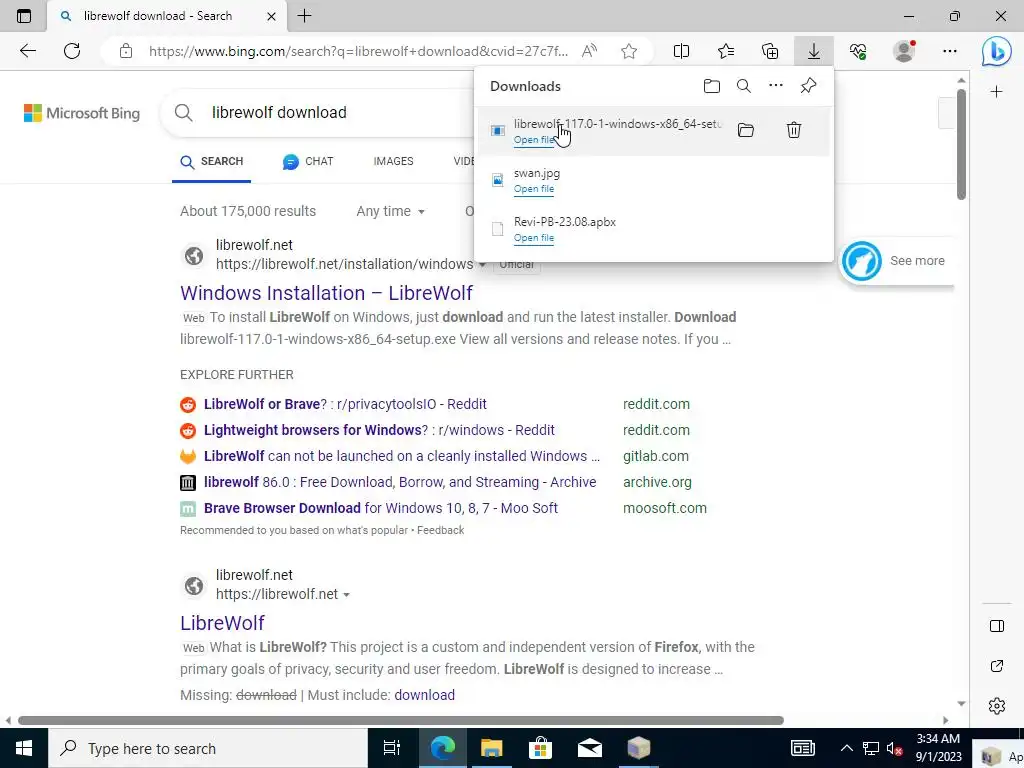Viewport: 1024px width, 768px height.
Task: Open Windows Installation – LibreWolf result
Action: point(326,293)
